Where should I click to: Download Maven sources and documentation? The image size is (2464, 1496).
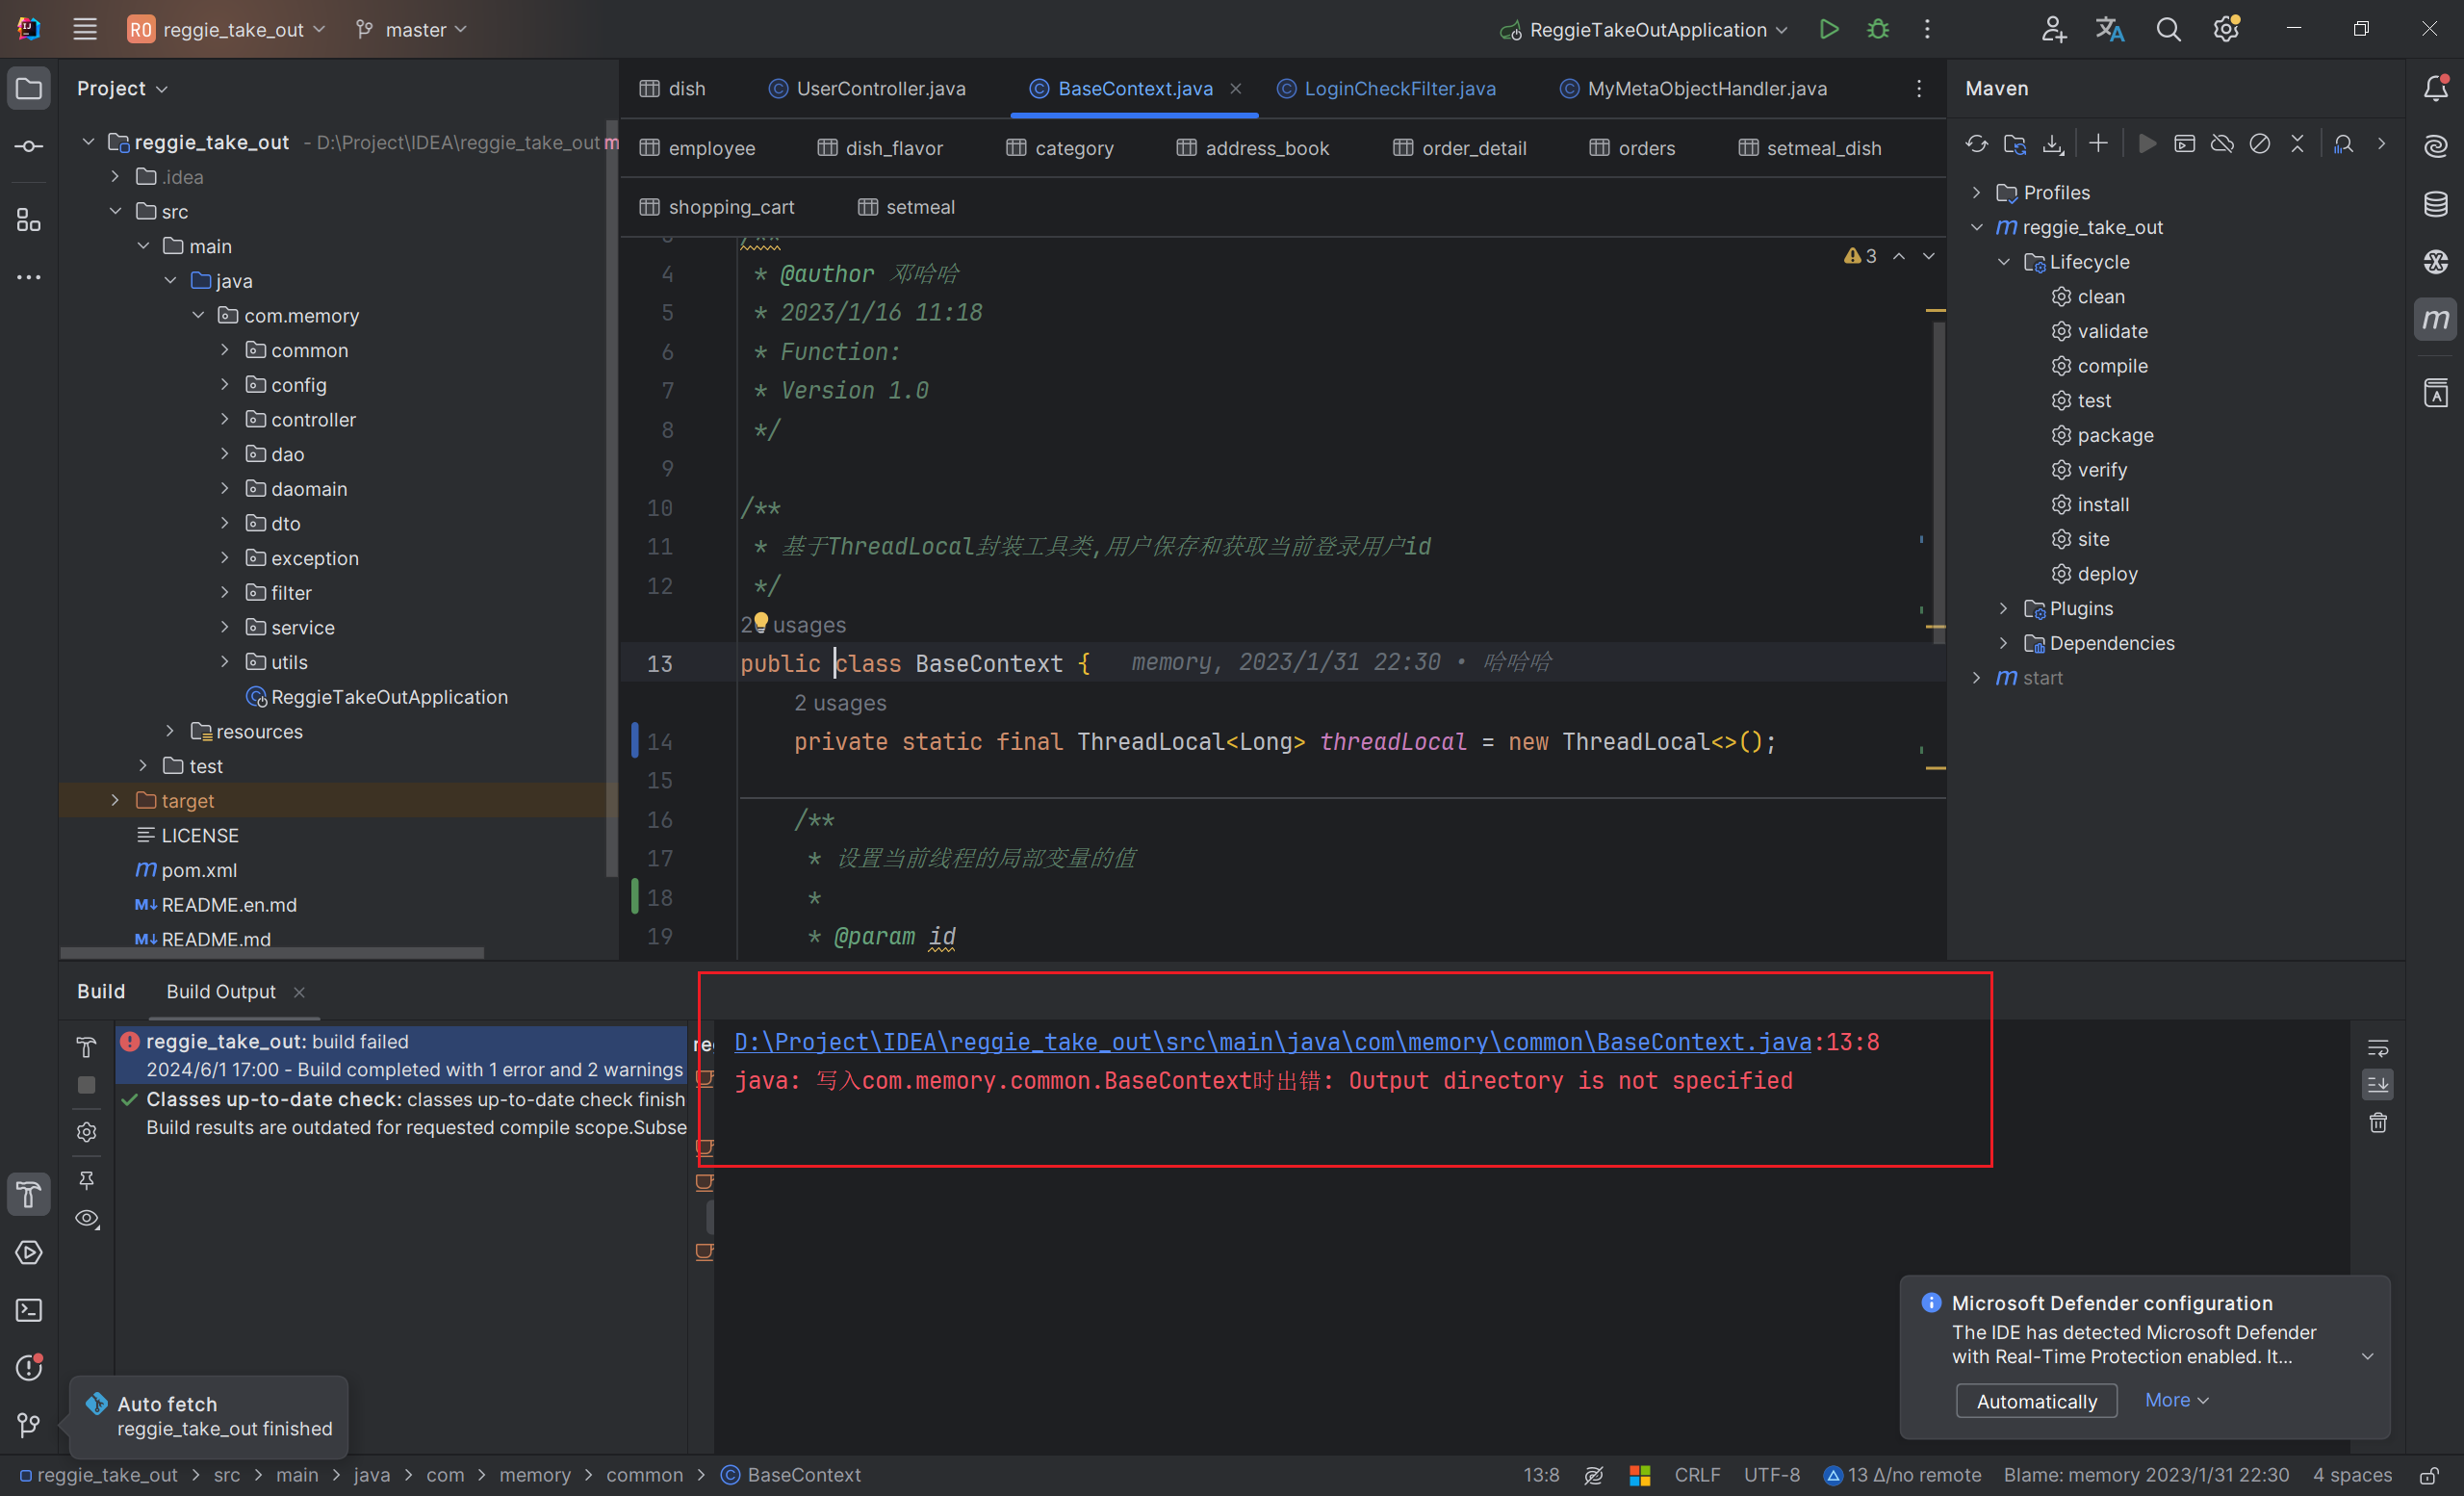point(2052,144)
